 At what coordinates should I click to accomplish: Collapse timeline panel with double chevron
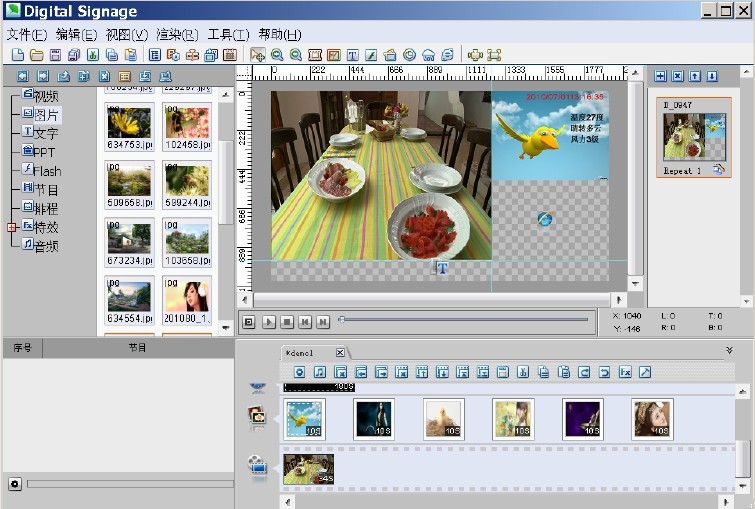click(x=729, y=350)
